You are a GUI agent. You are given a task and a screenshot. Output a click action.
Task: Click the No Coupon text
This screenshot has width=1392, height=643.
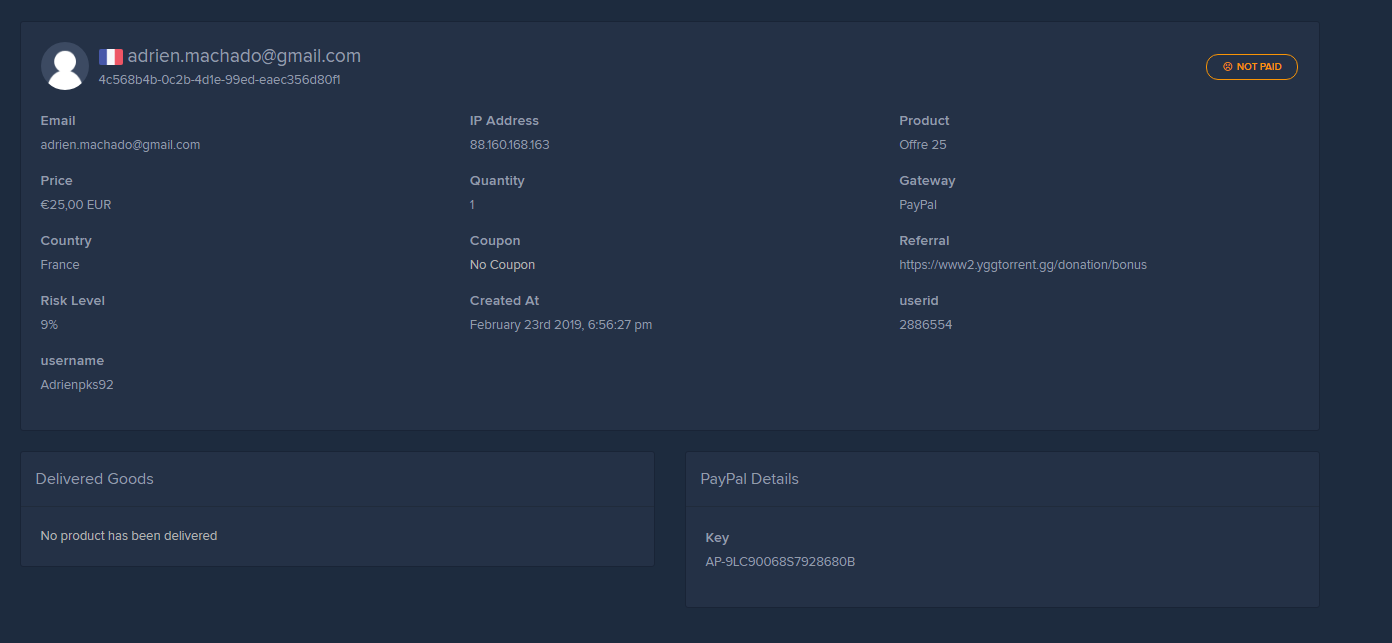click(x=502, y=265)
